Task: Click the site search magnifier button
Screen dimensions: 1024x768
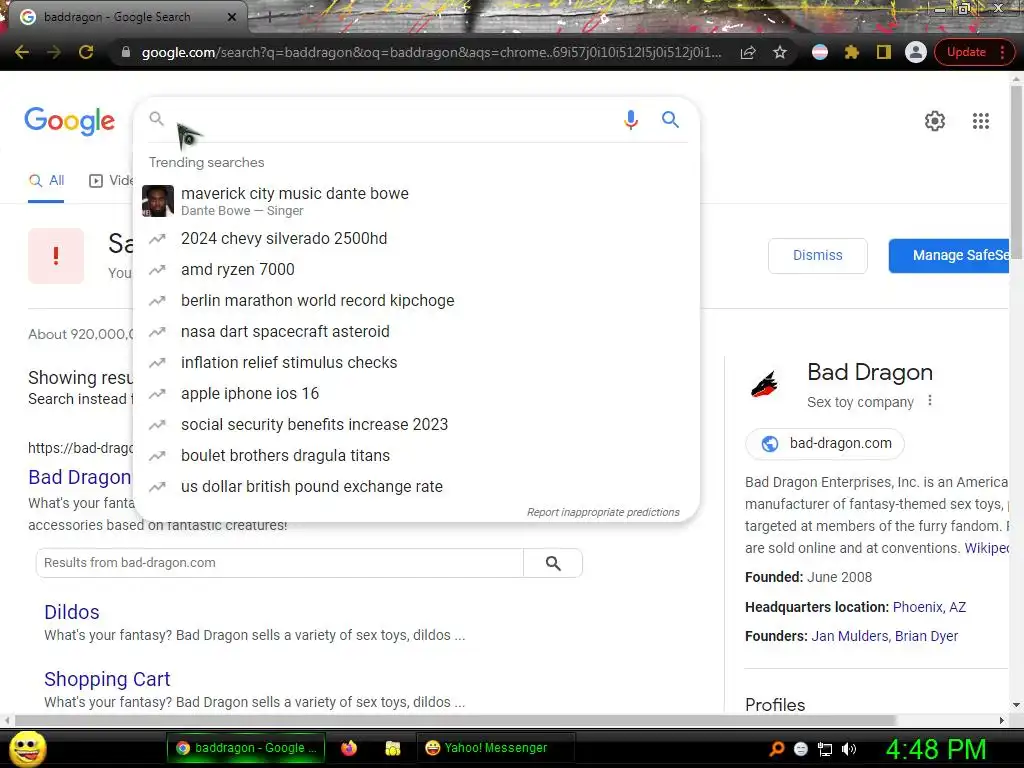Action: pyautogui.click(x=553, y=563)
